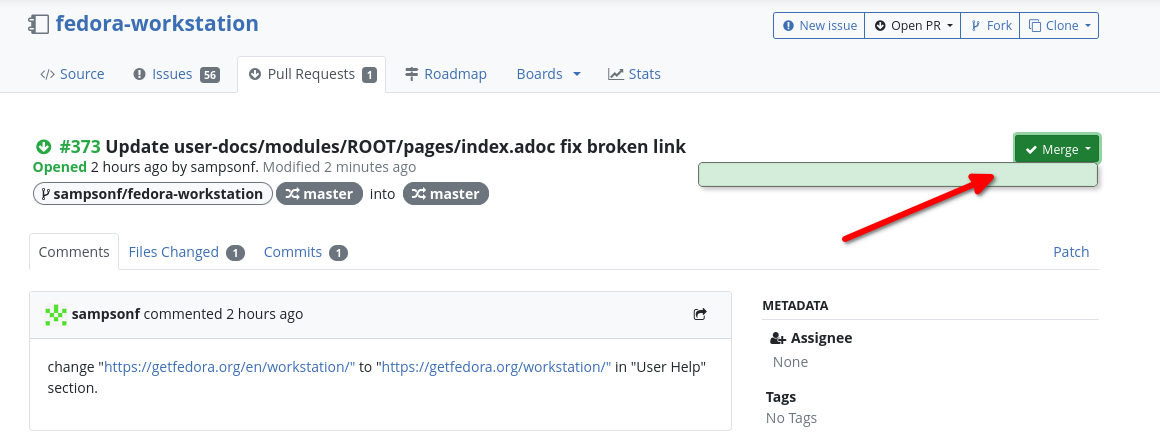Go to the Roadmap tab
Screen dimensions: 1160x442
pyautogui.click(x=445, y=74)
